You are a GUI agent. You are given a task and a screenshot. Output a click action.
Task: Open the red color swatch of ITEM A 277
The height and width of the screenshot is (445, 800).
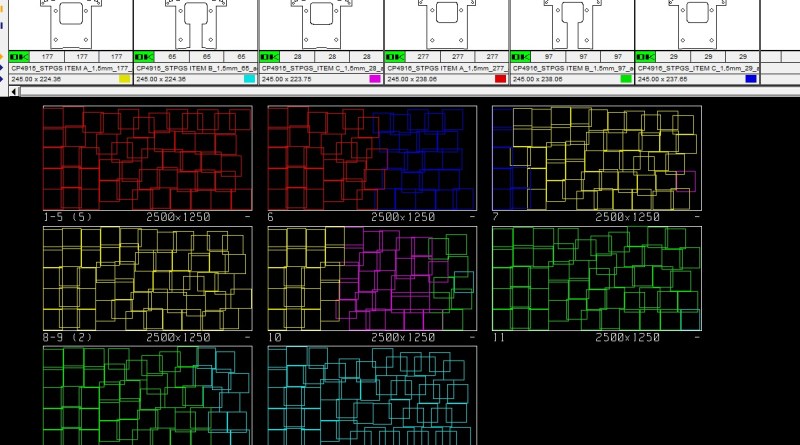point(501,79)
